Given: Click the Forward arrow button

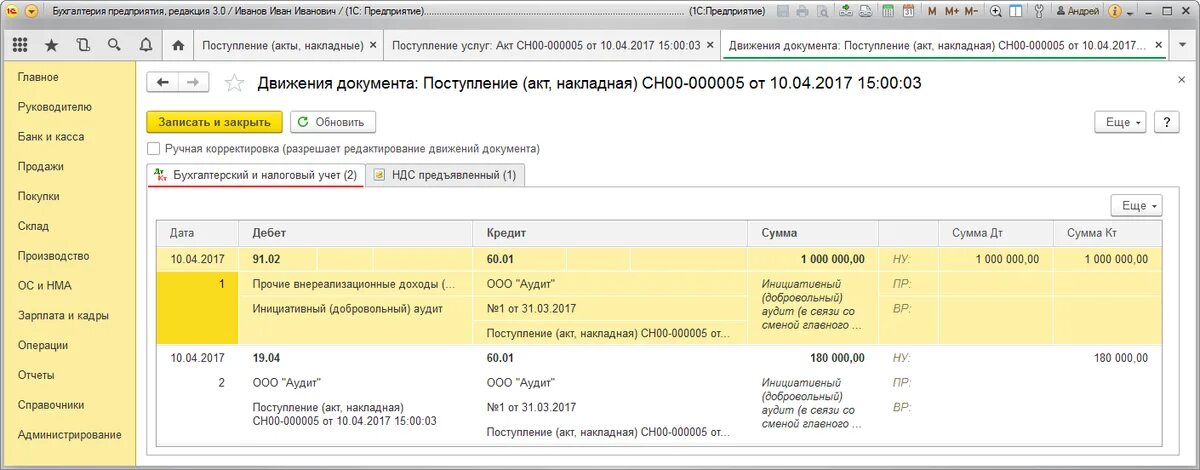Looking at the screenshot, I should [193, 83].
